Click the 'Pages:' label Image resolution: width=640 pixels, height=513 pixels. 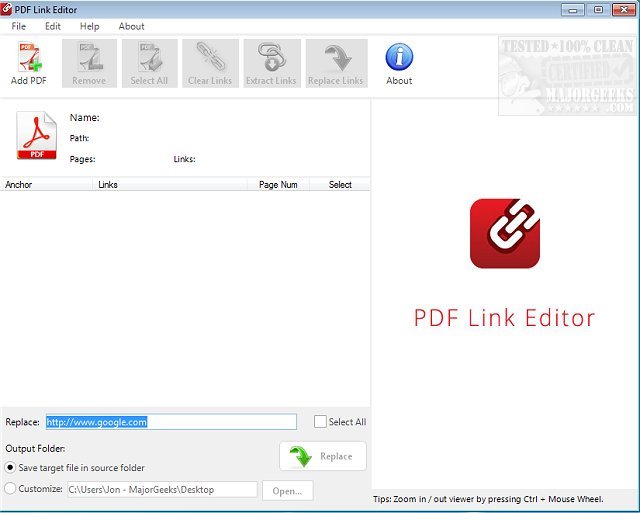click(x=82, y=159)
